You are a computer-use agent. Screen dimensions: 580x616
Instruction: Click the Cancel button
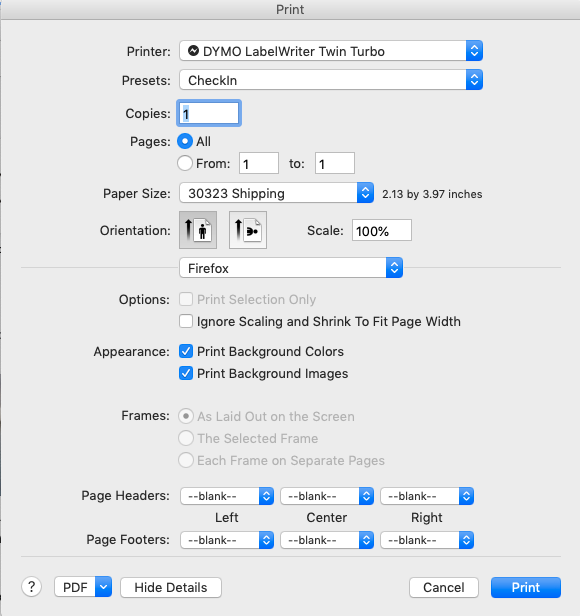click(444, 587)
